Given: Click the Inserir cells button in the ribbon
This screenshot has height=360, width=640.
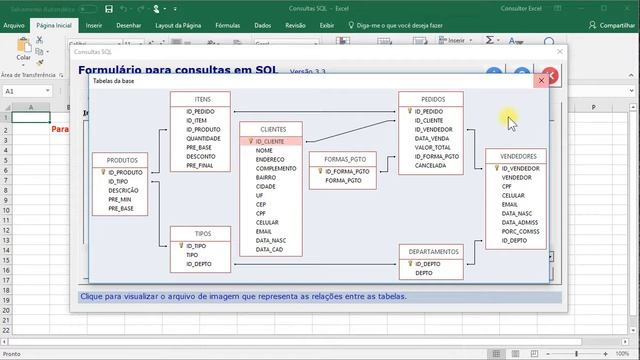Looking at the screenshot, I should 452,40.
